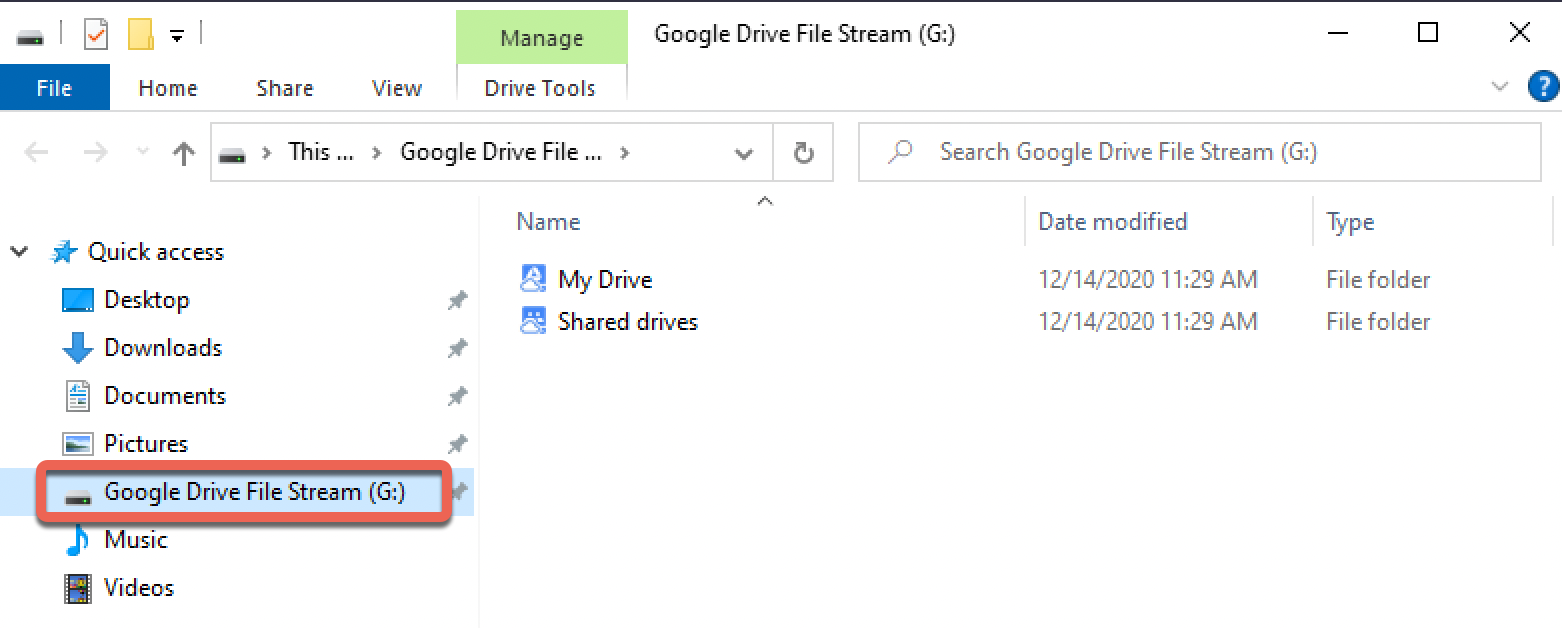Click the drive icon in address bar

click(x=233, y=154)
